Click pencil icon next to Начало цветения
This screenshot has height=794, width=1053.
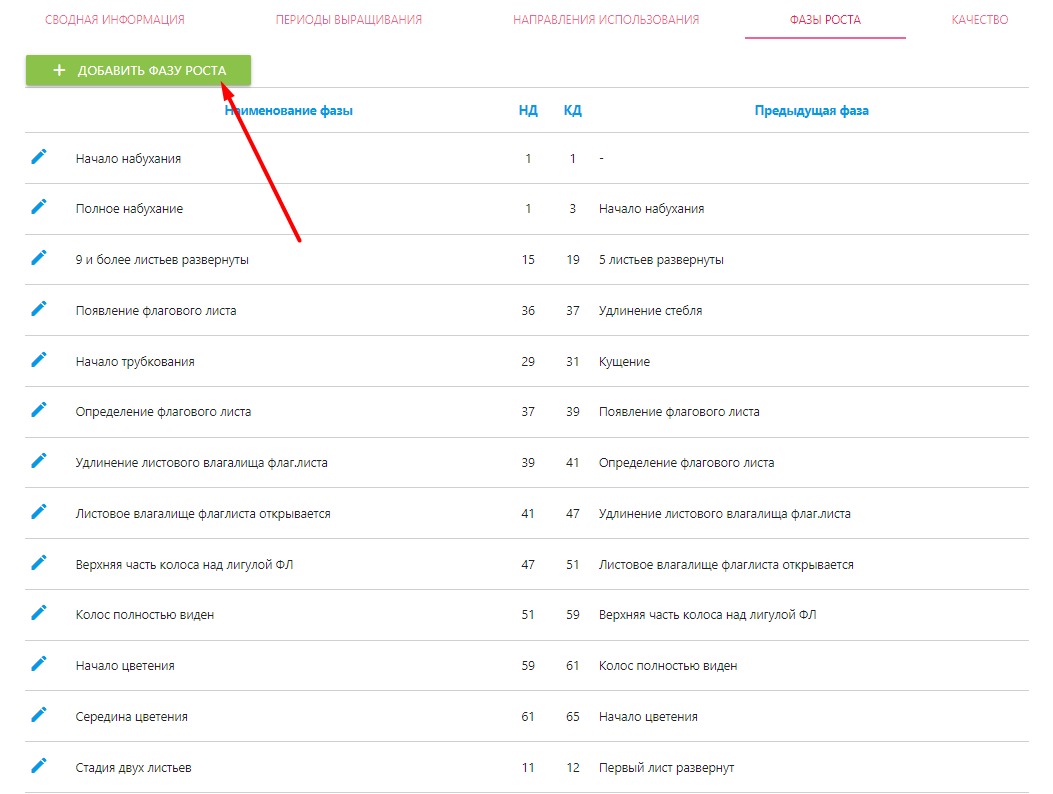tap(39, 664)
